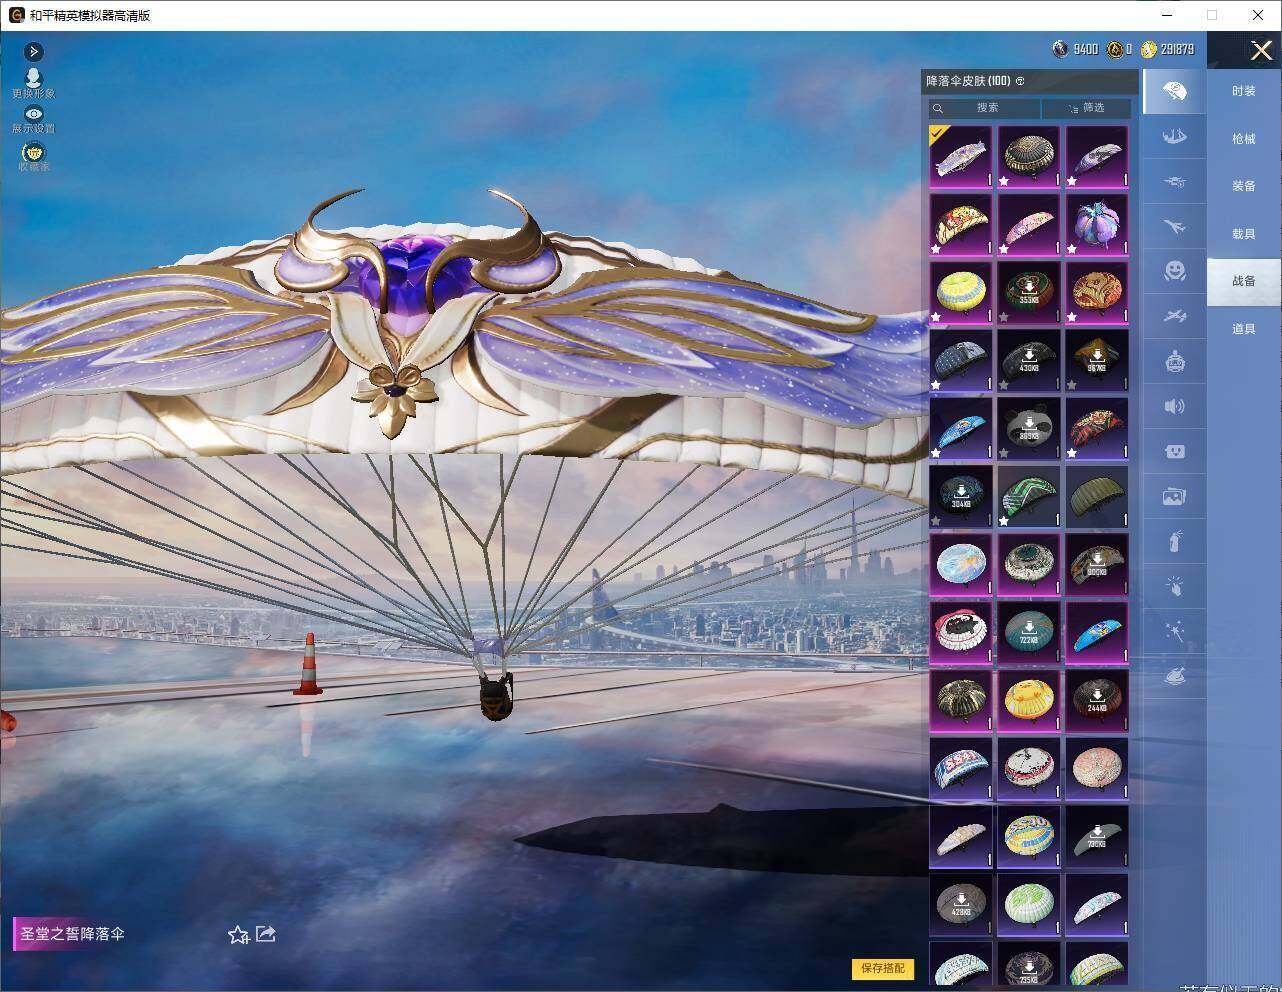Screen dimensions: 1282x992
Task: Open 展示设置 display settings eye icon
Action: [x=33, y=119]
